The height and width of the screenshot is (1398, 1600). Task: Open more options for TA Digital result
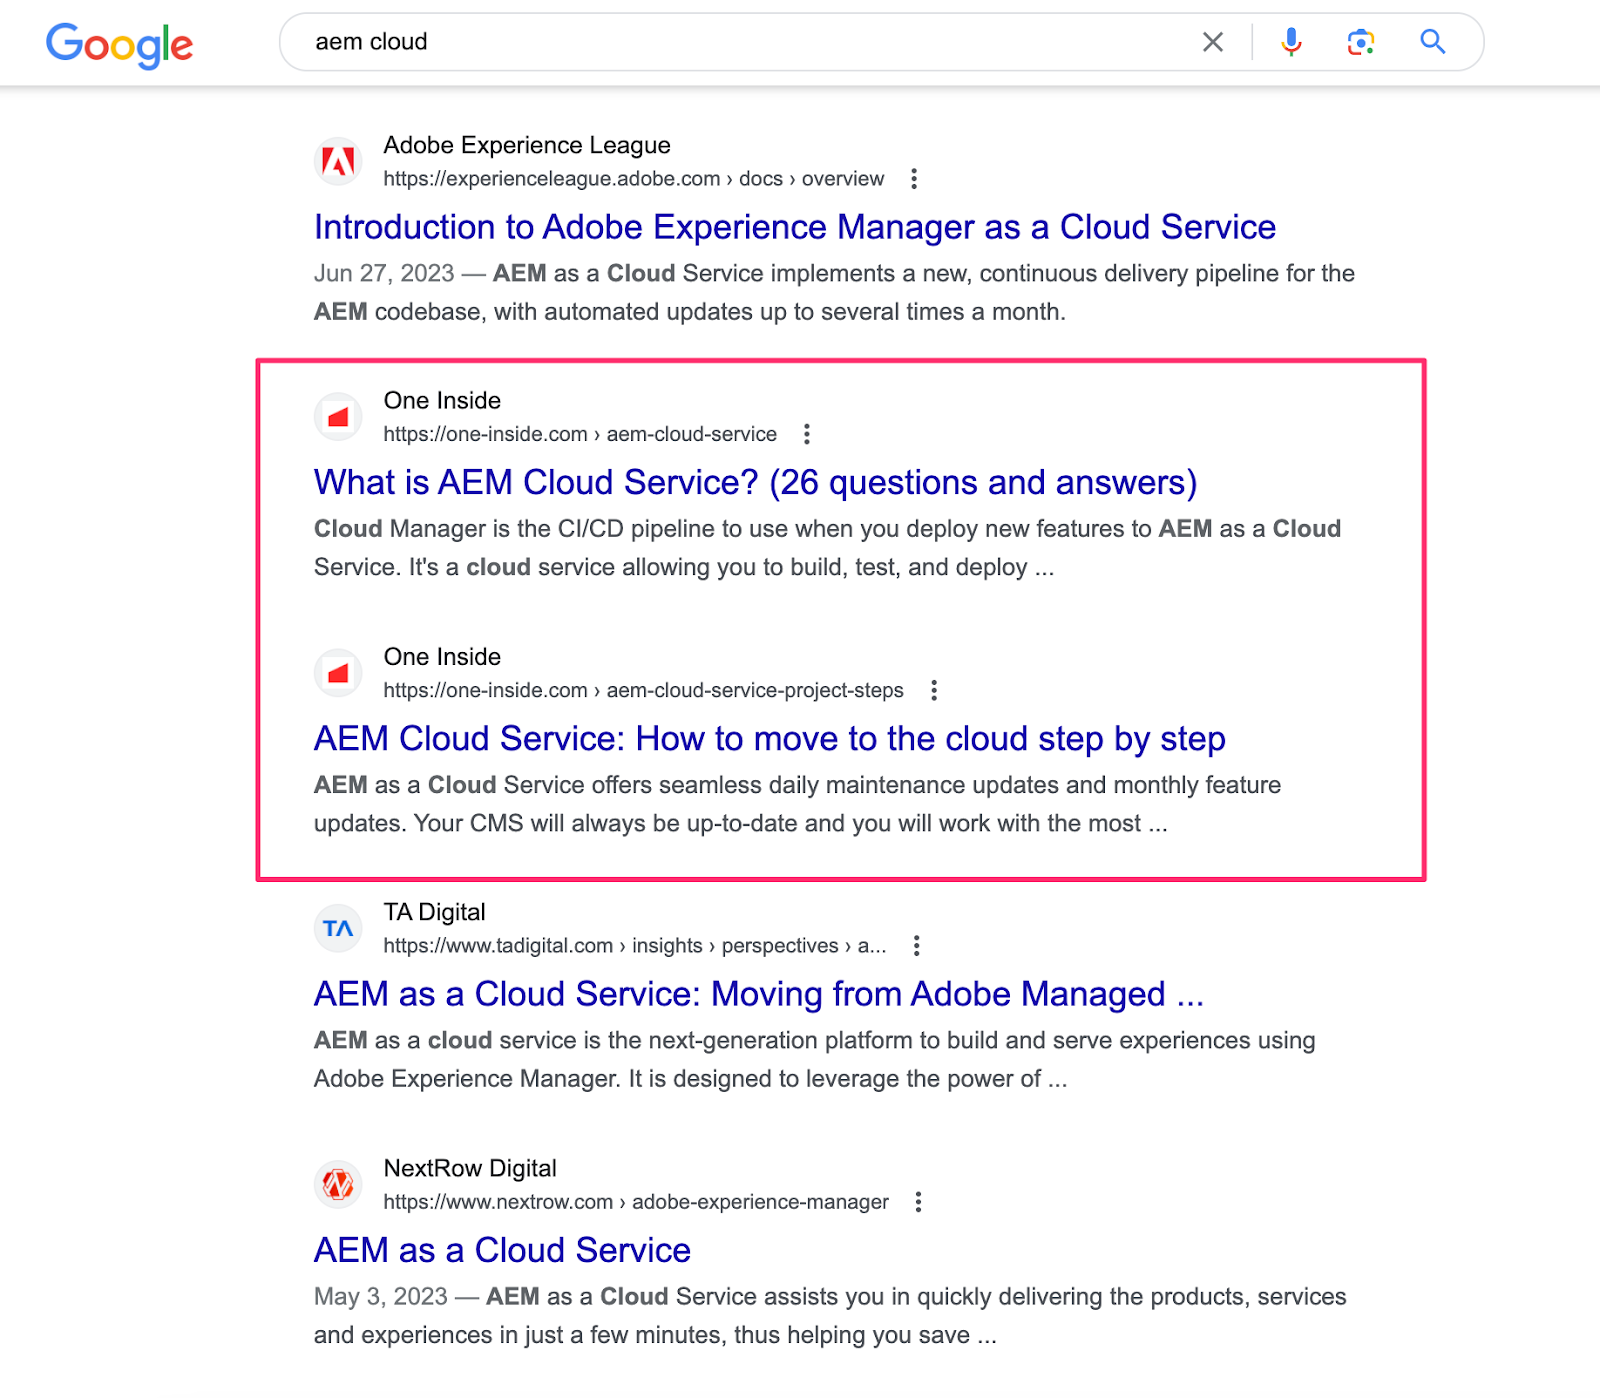(916, 946)
